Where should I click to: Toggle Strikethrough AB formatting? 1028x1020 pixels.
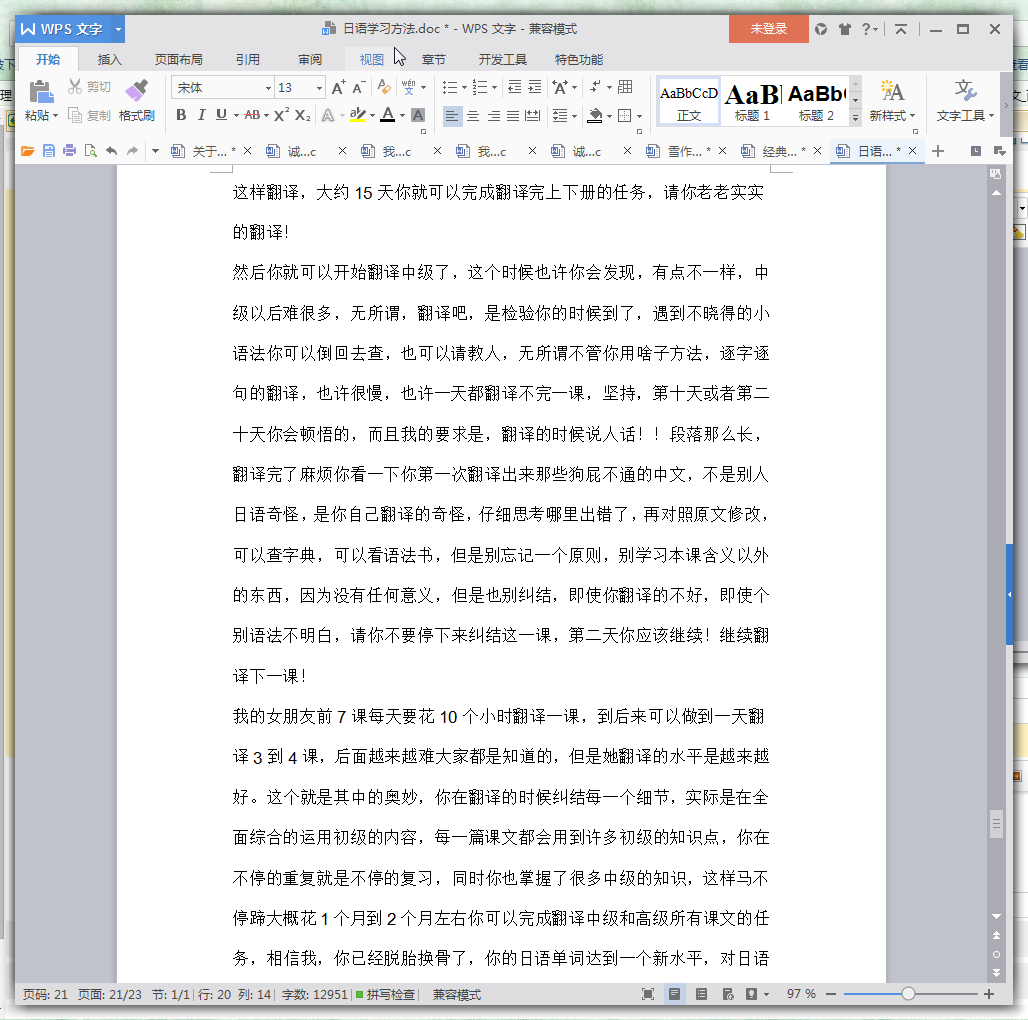252,115
